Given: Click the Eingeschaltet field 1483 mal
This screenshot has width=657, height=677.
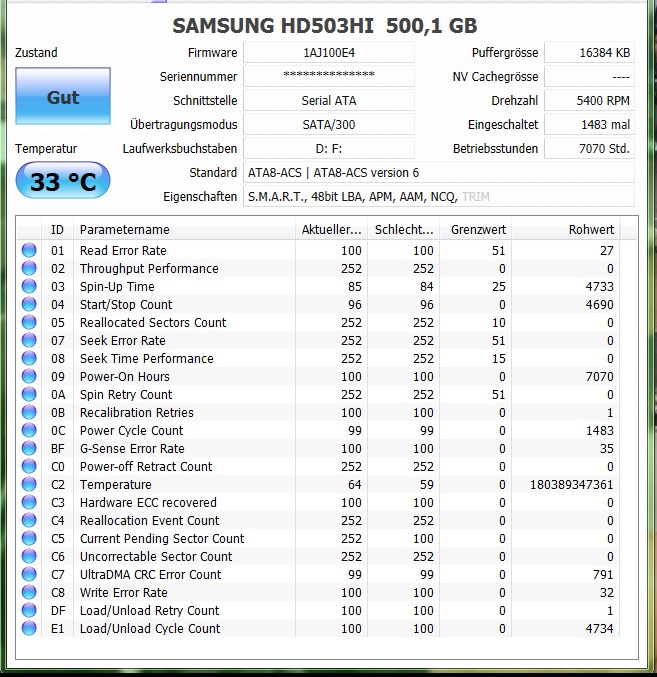Looking at the screenshot, I should pos(590,125).
